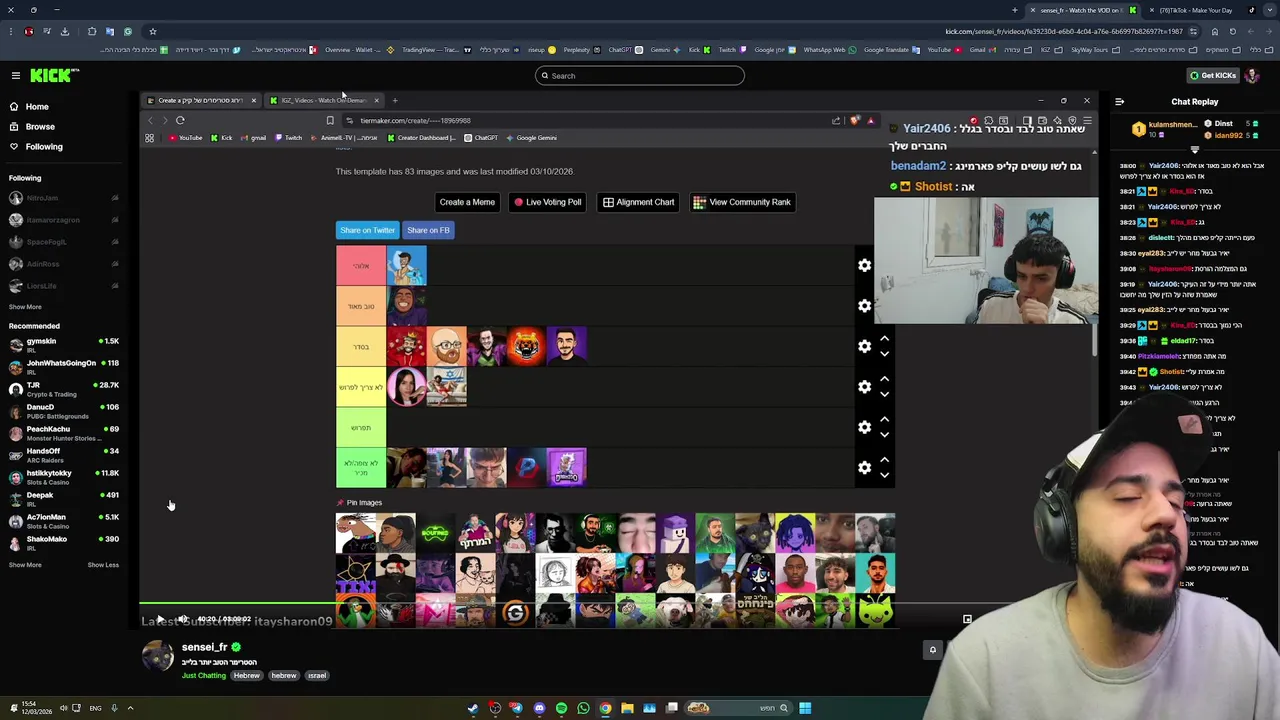Expand Recommended list with Show More
Viewport: 1280px width, 720px height.
click(25, 565)
